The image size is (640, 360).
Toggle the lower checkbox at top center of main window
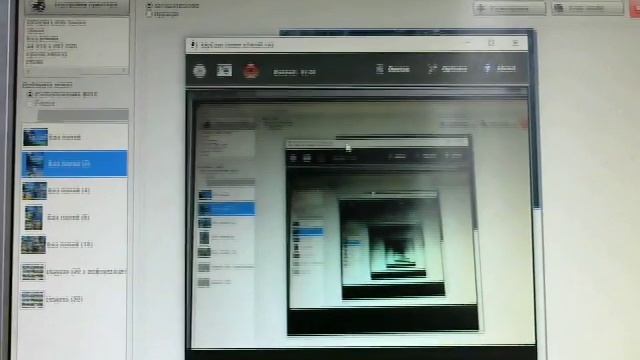pyautogui.click(x=149, y=14)
